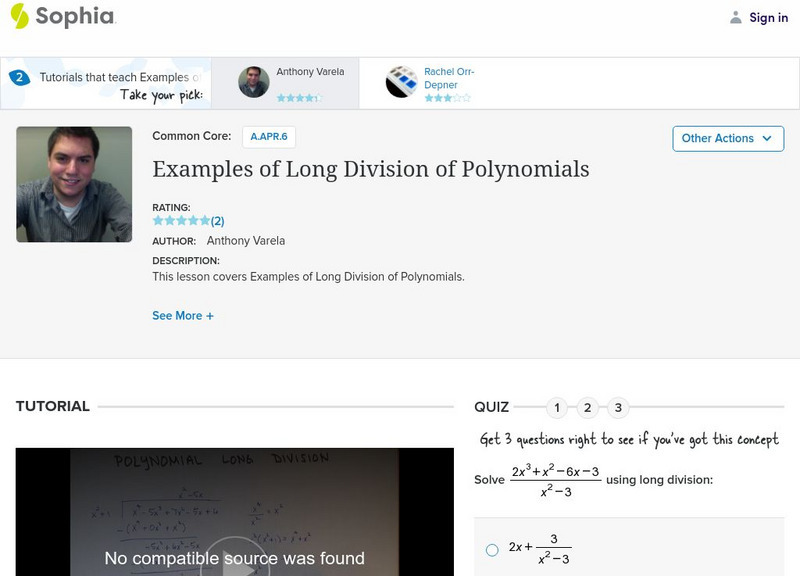Click the tutorials count badge icon
The width and height of the screenshot is (800, 576).
pos(19,77)
